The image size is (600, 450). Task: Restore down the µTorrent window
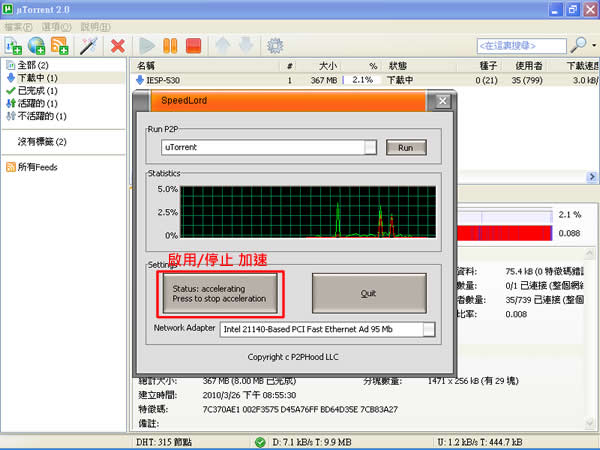(x=573, y=10)
